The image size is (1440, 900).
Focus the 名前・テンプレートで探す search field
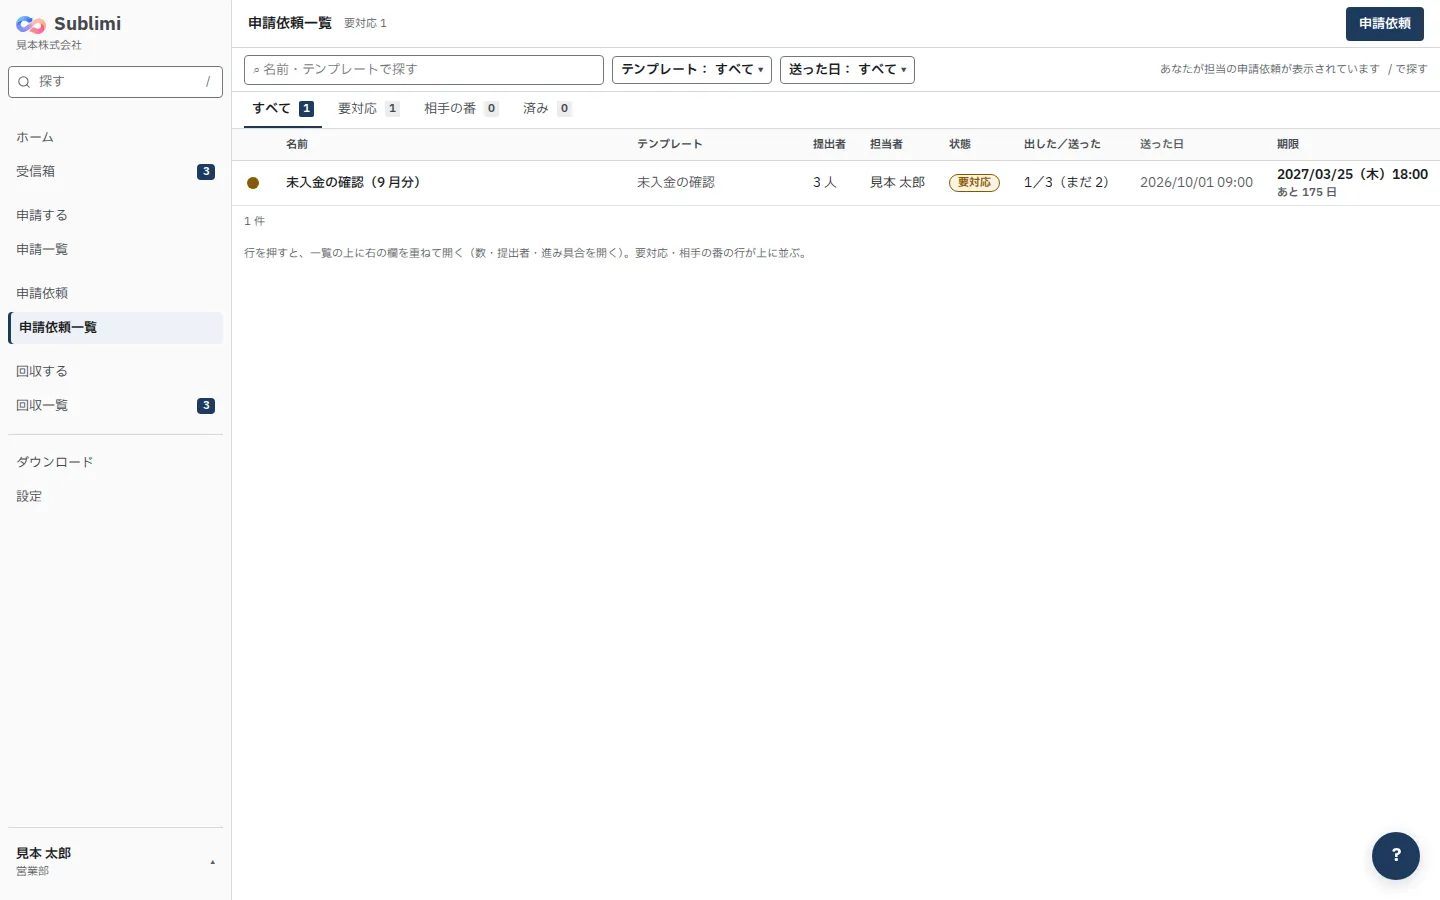click(x=424, y=70)
